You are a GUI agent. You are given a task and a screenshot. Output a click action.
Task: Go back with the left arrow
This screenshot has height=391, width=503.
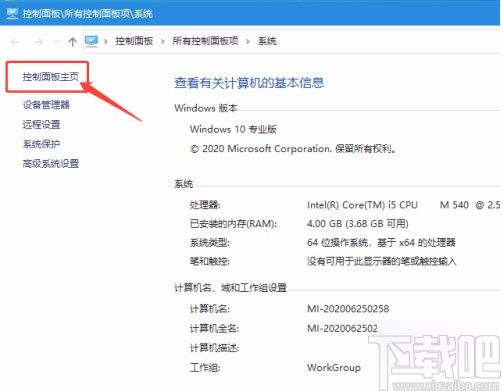click(15, 42)
